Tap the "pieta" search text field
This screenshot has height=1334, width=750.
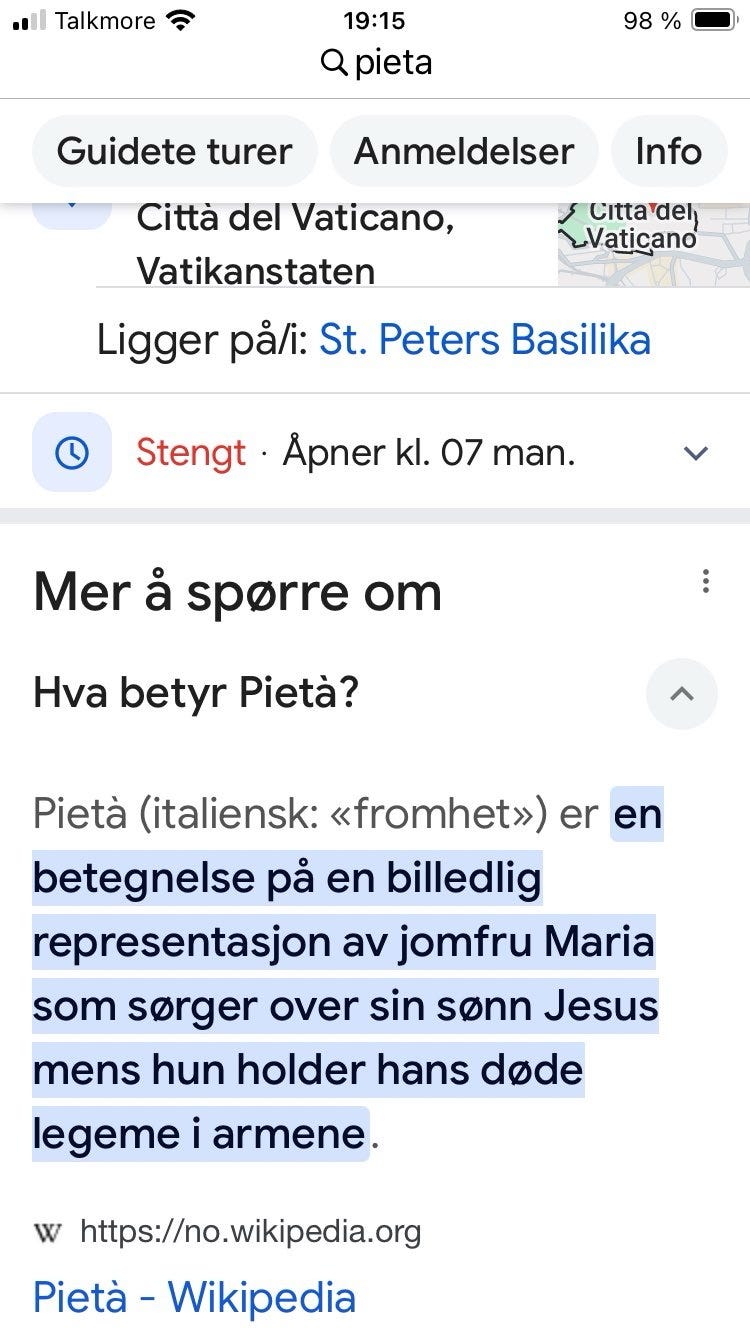tap(393, 63)
